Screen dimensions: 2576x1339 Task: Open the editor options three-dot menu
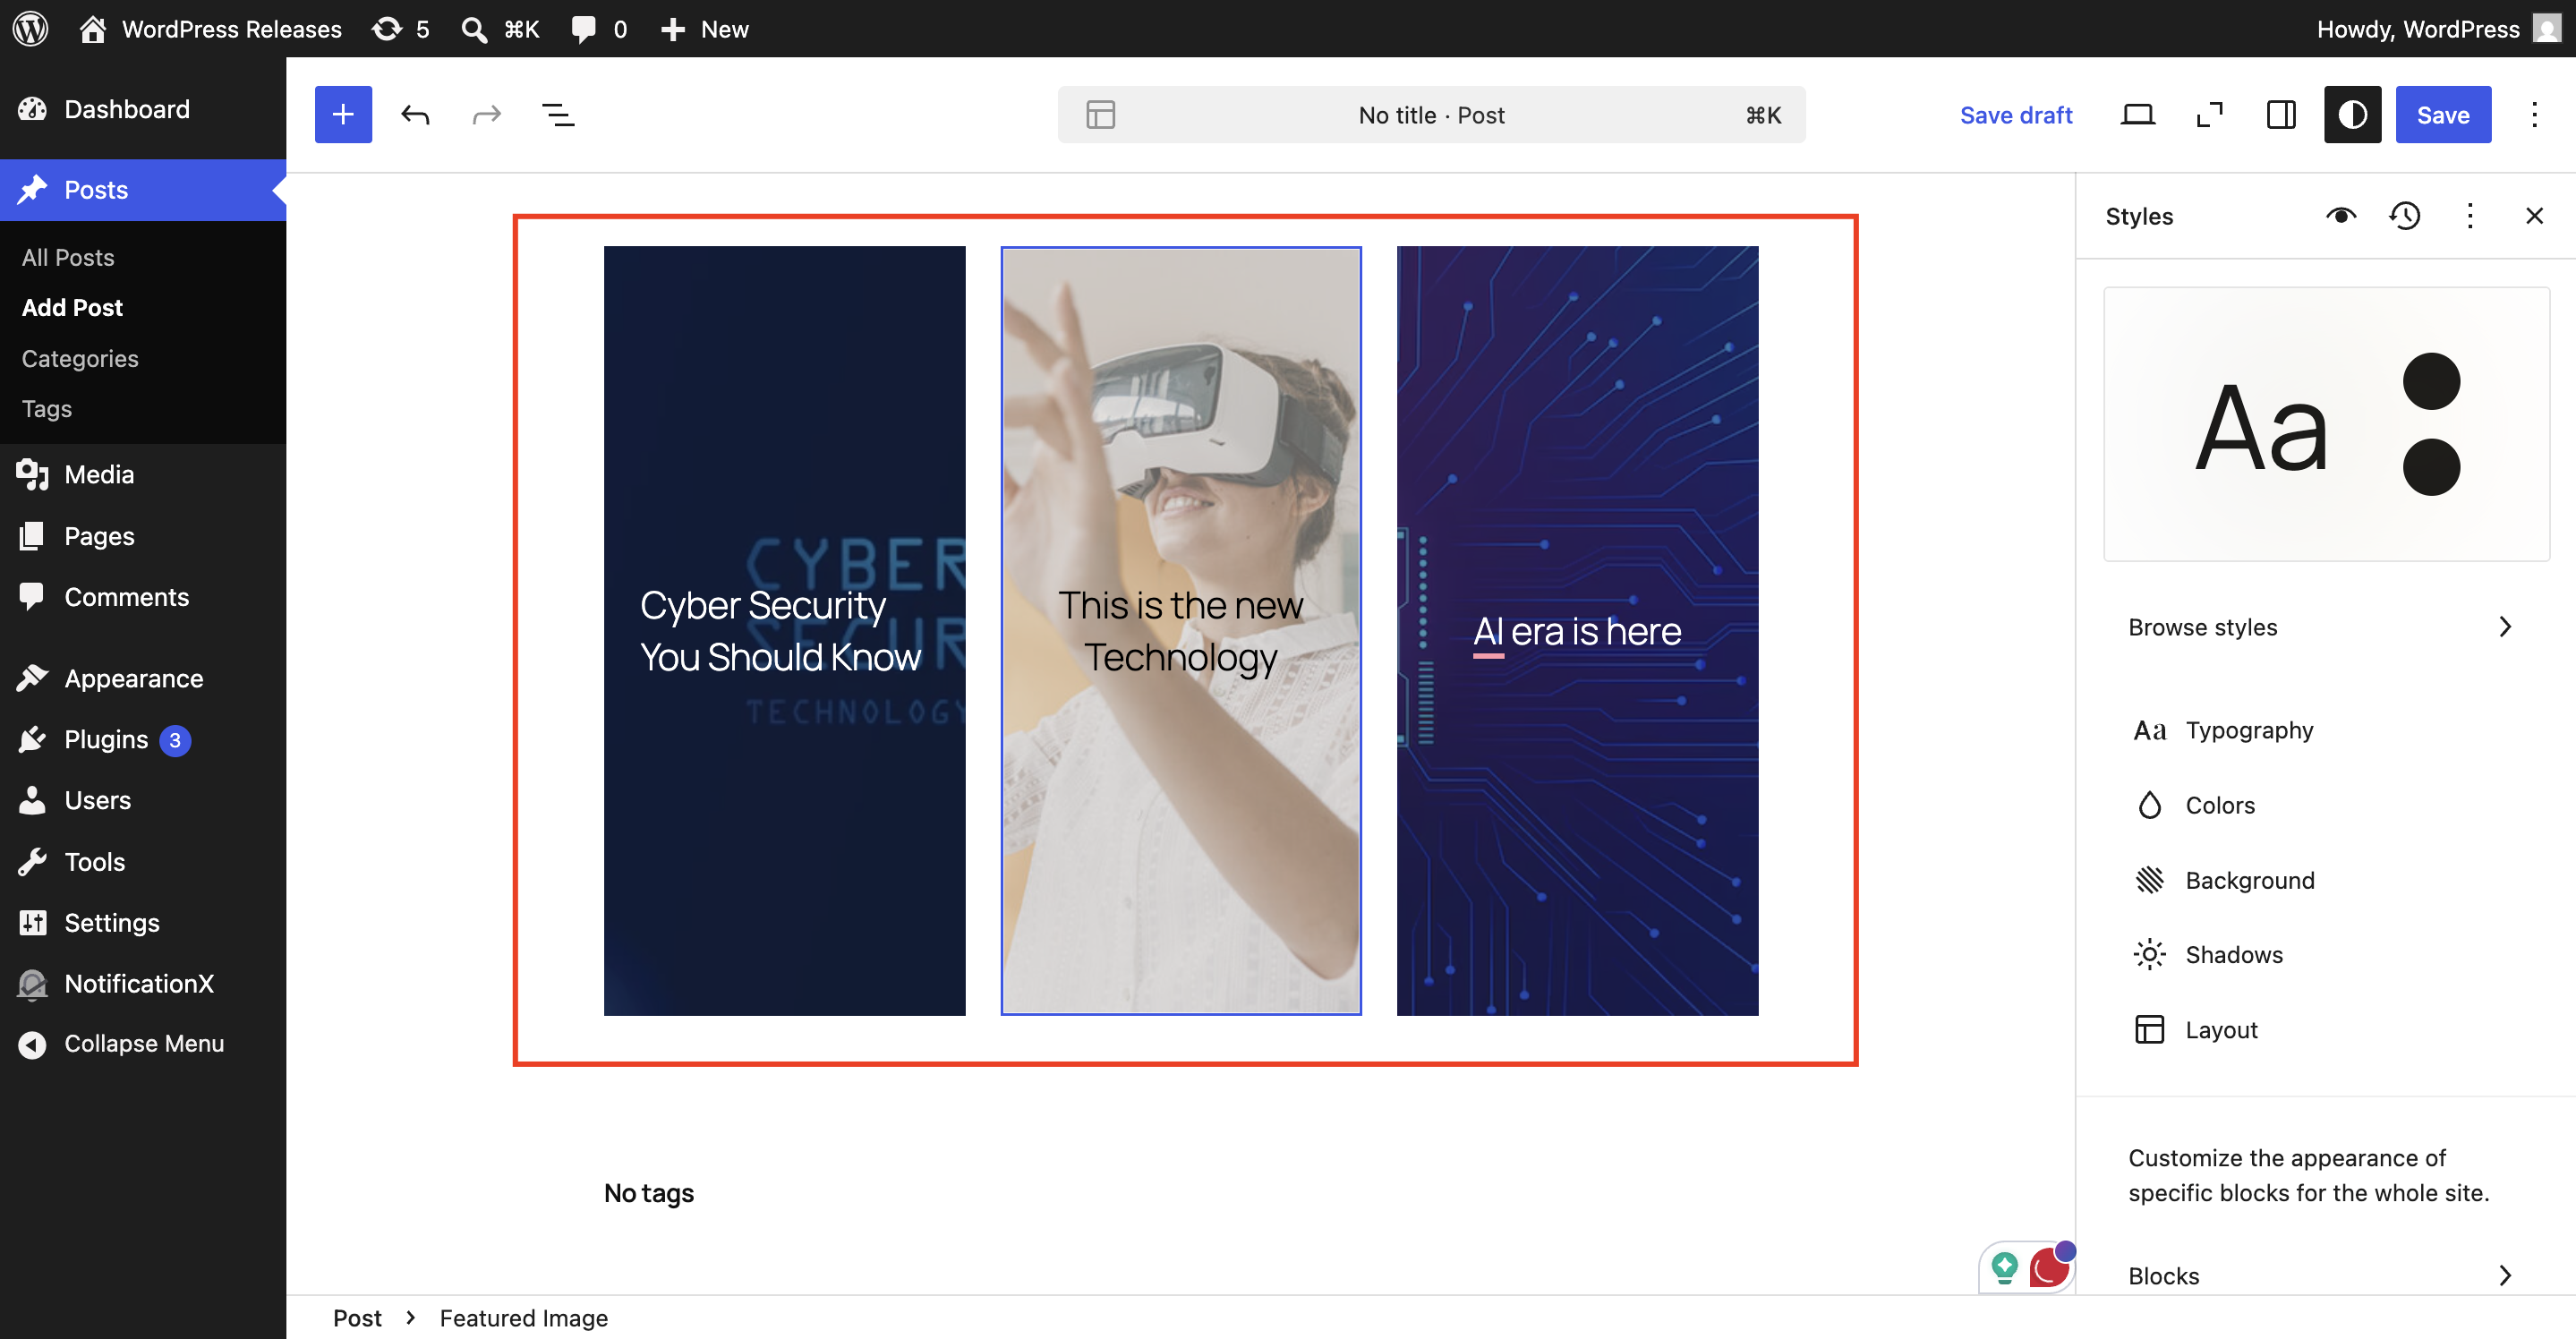[x=2534, y=115]
